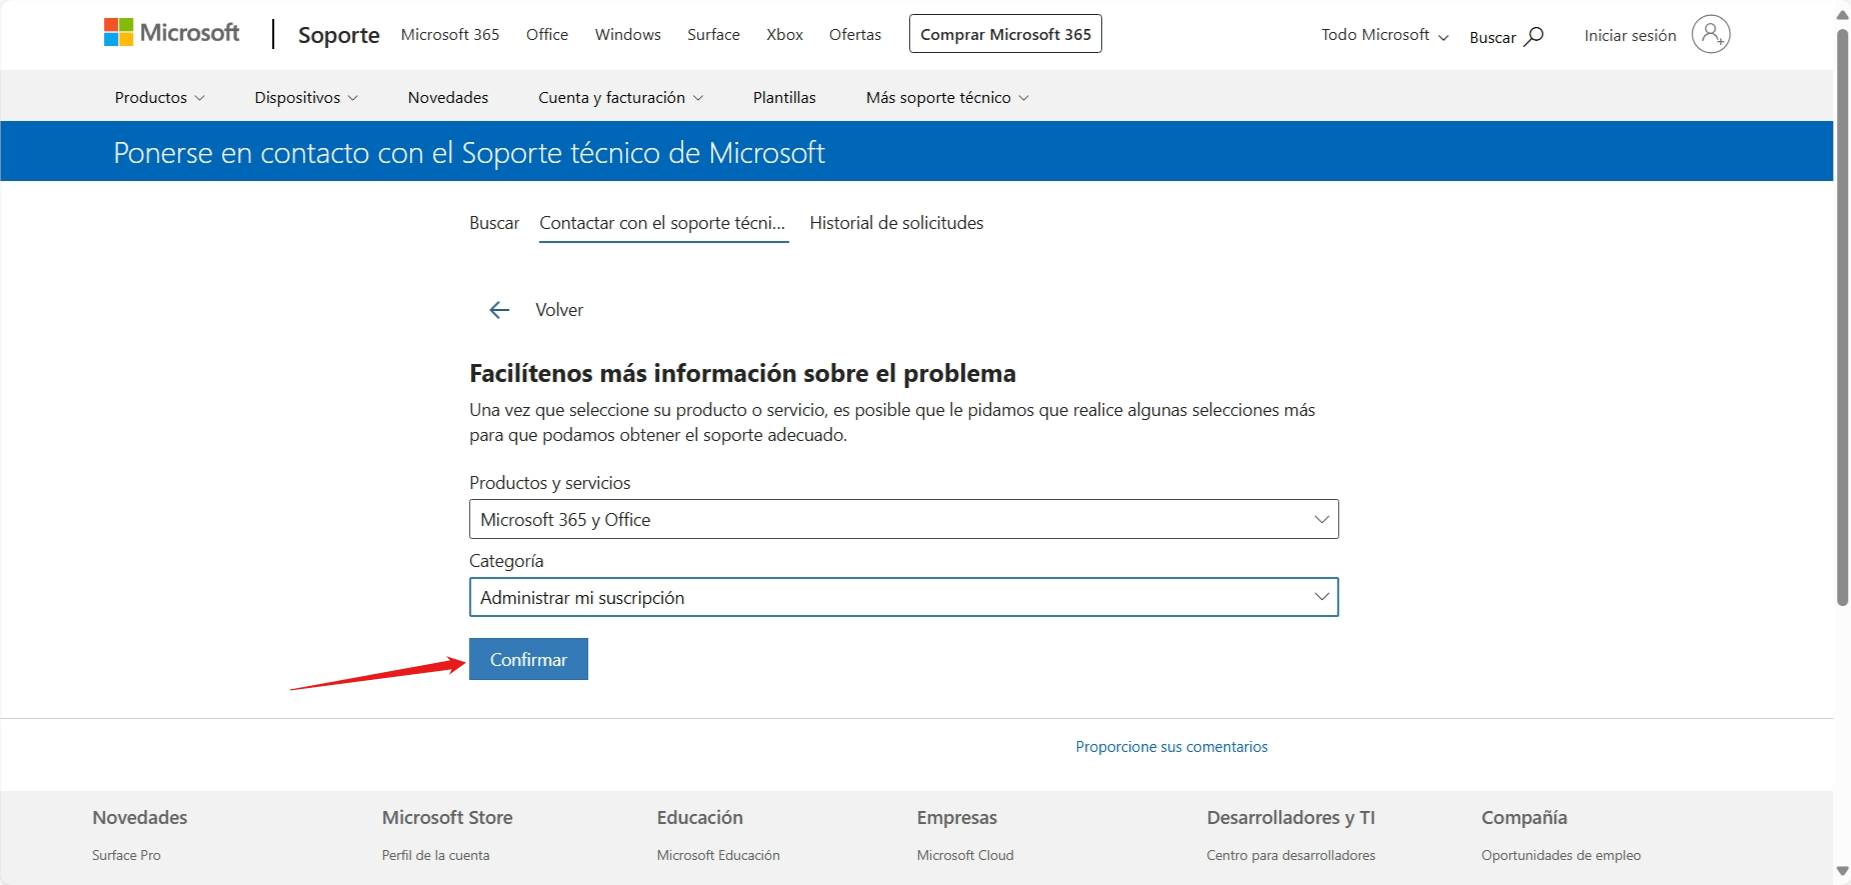Select Contactar con el soporte técnico tab
This screenshot has width=1851, height=885.
pos(663,223)
